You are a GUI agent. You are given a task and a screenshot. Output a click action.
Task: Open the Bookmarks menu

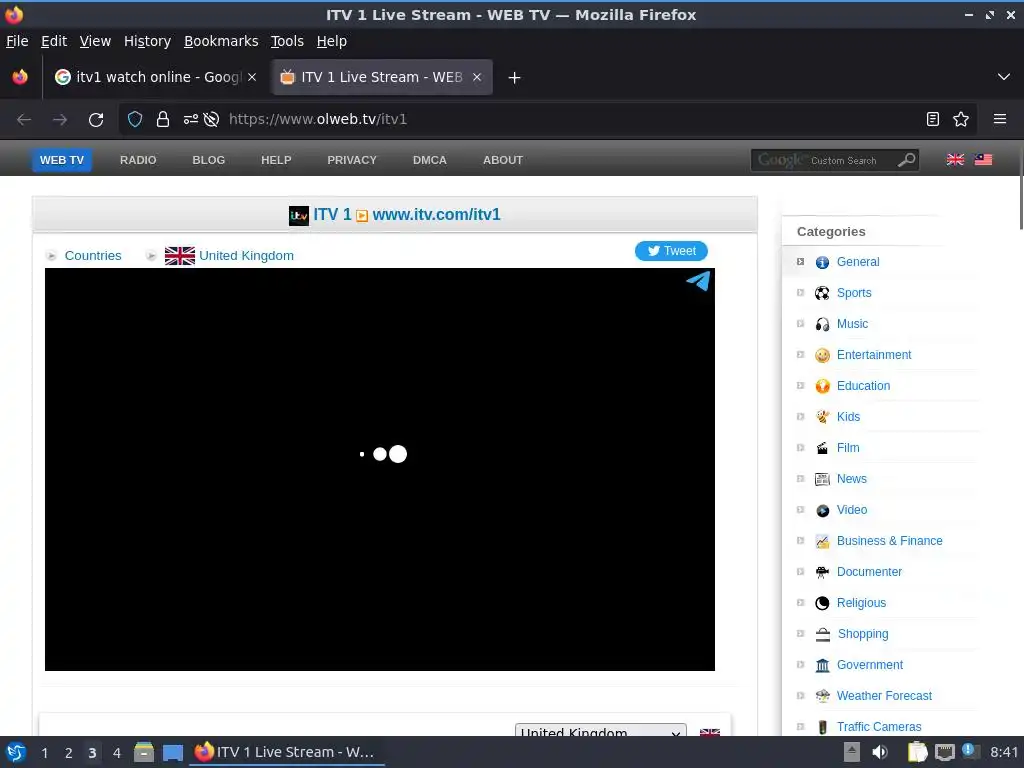click(x=221, y=41)
